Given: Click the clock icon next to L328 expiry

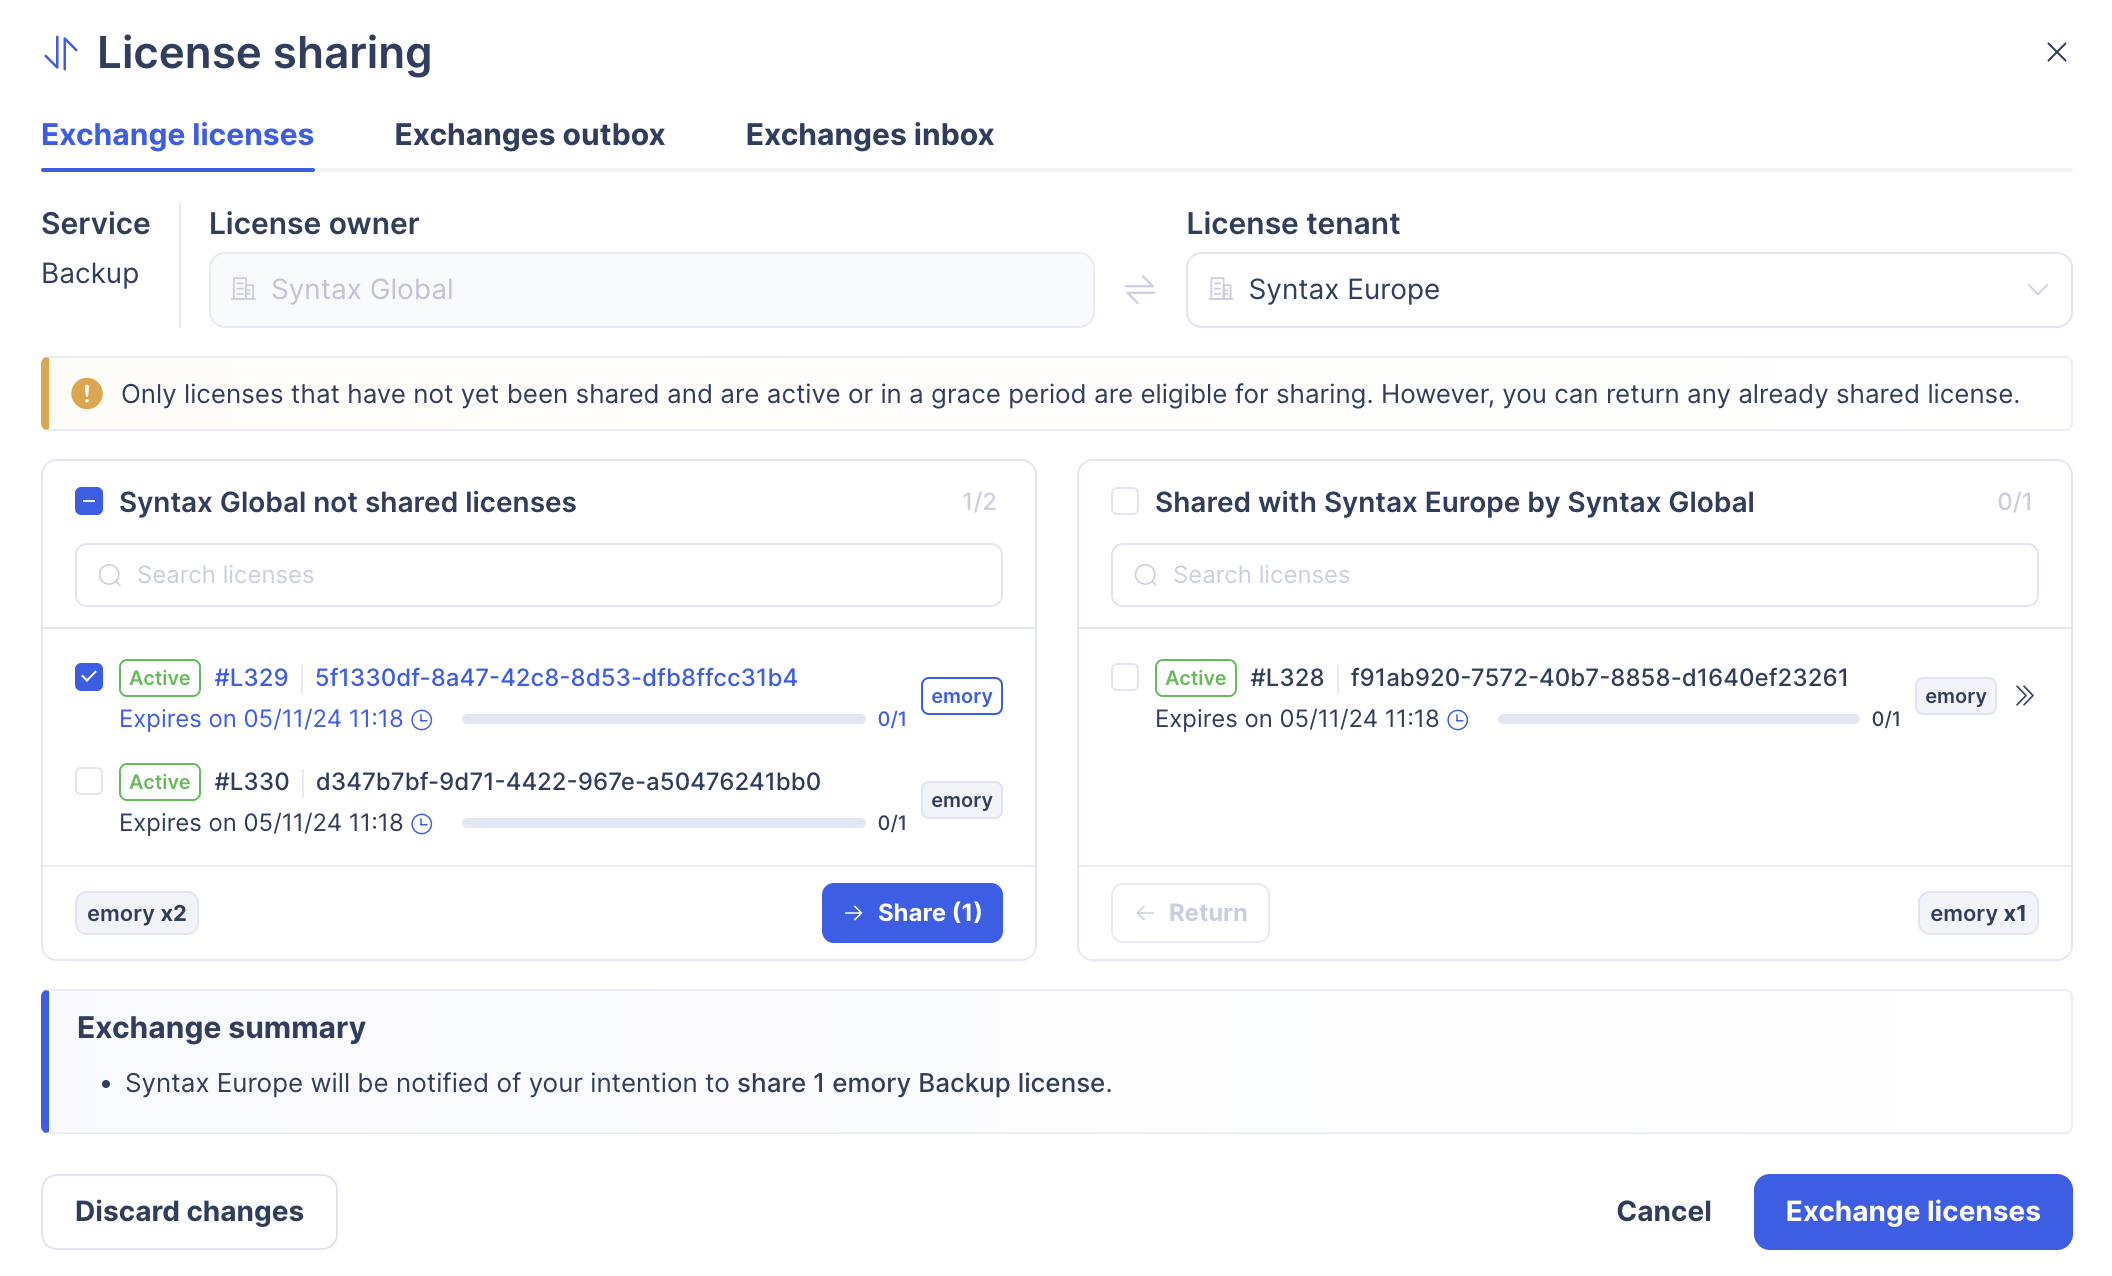Looking at the screenshot, I should click(x=1459, y=720).
